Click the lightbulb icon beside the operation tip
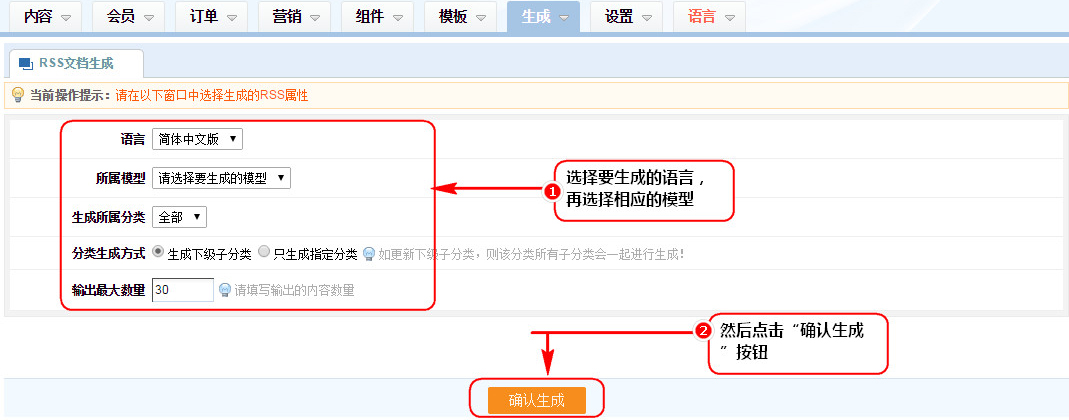 pos(17,96)
